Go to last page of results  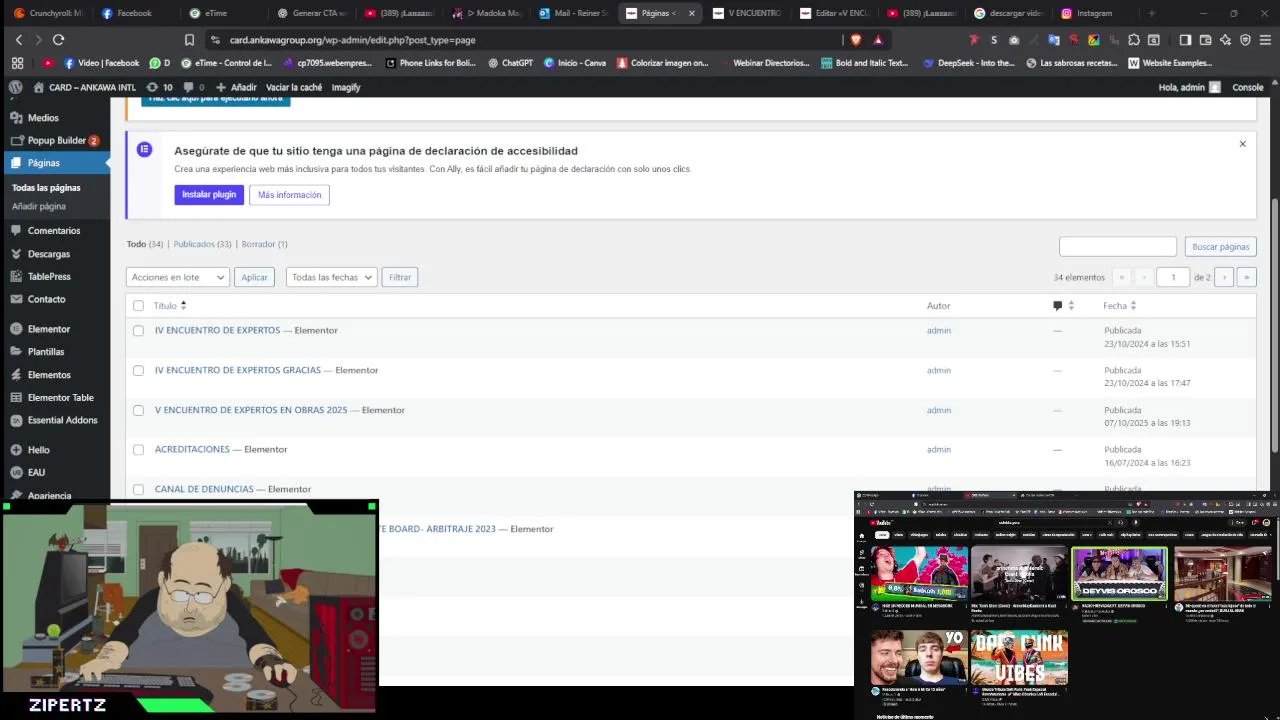[x=1246, y=277]
